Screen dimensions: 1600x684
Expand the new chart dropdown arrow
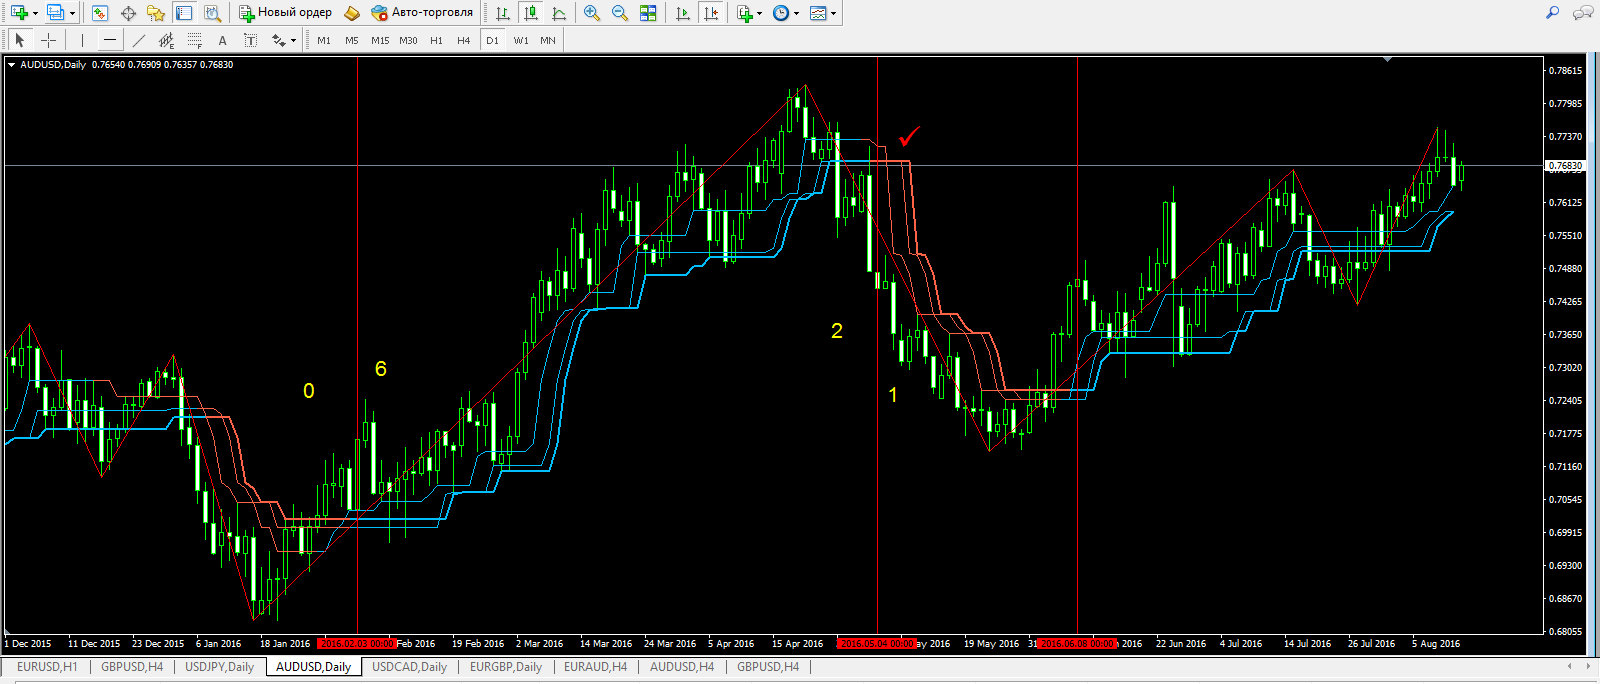[x=35, y=13]
